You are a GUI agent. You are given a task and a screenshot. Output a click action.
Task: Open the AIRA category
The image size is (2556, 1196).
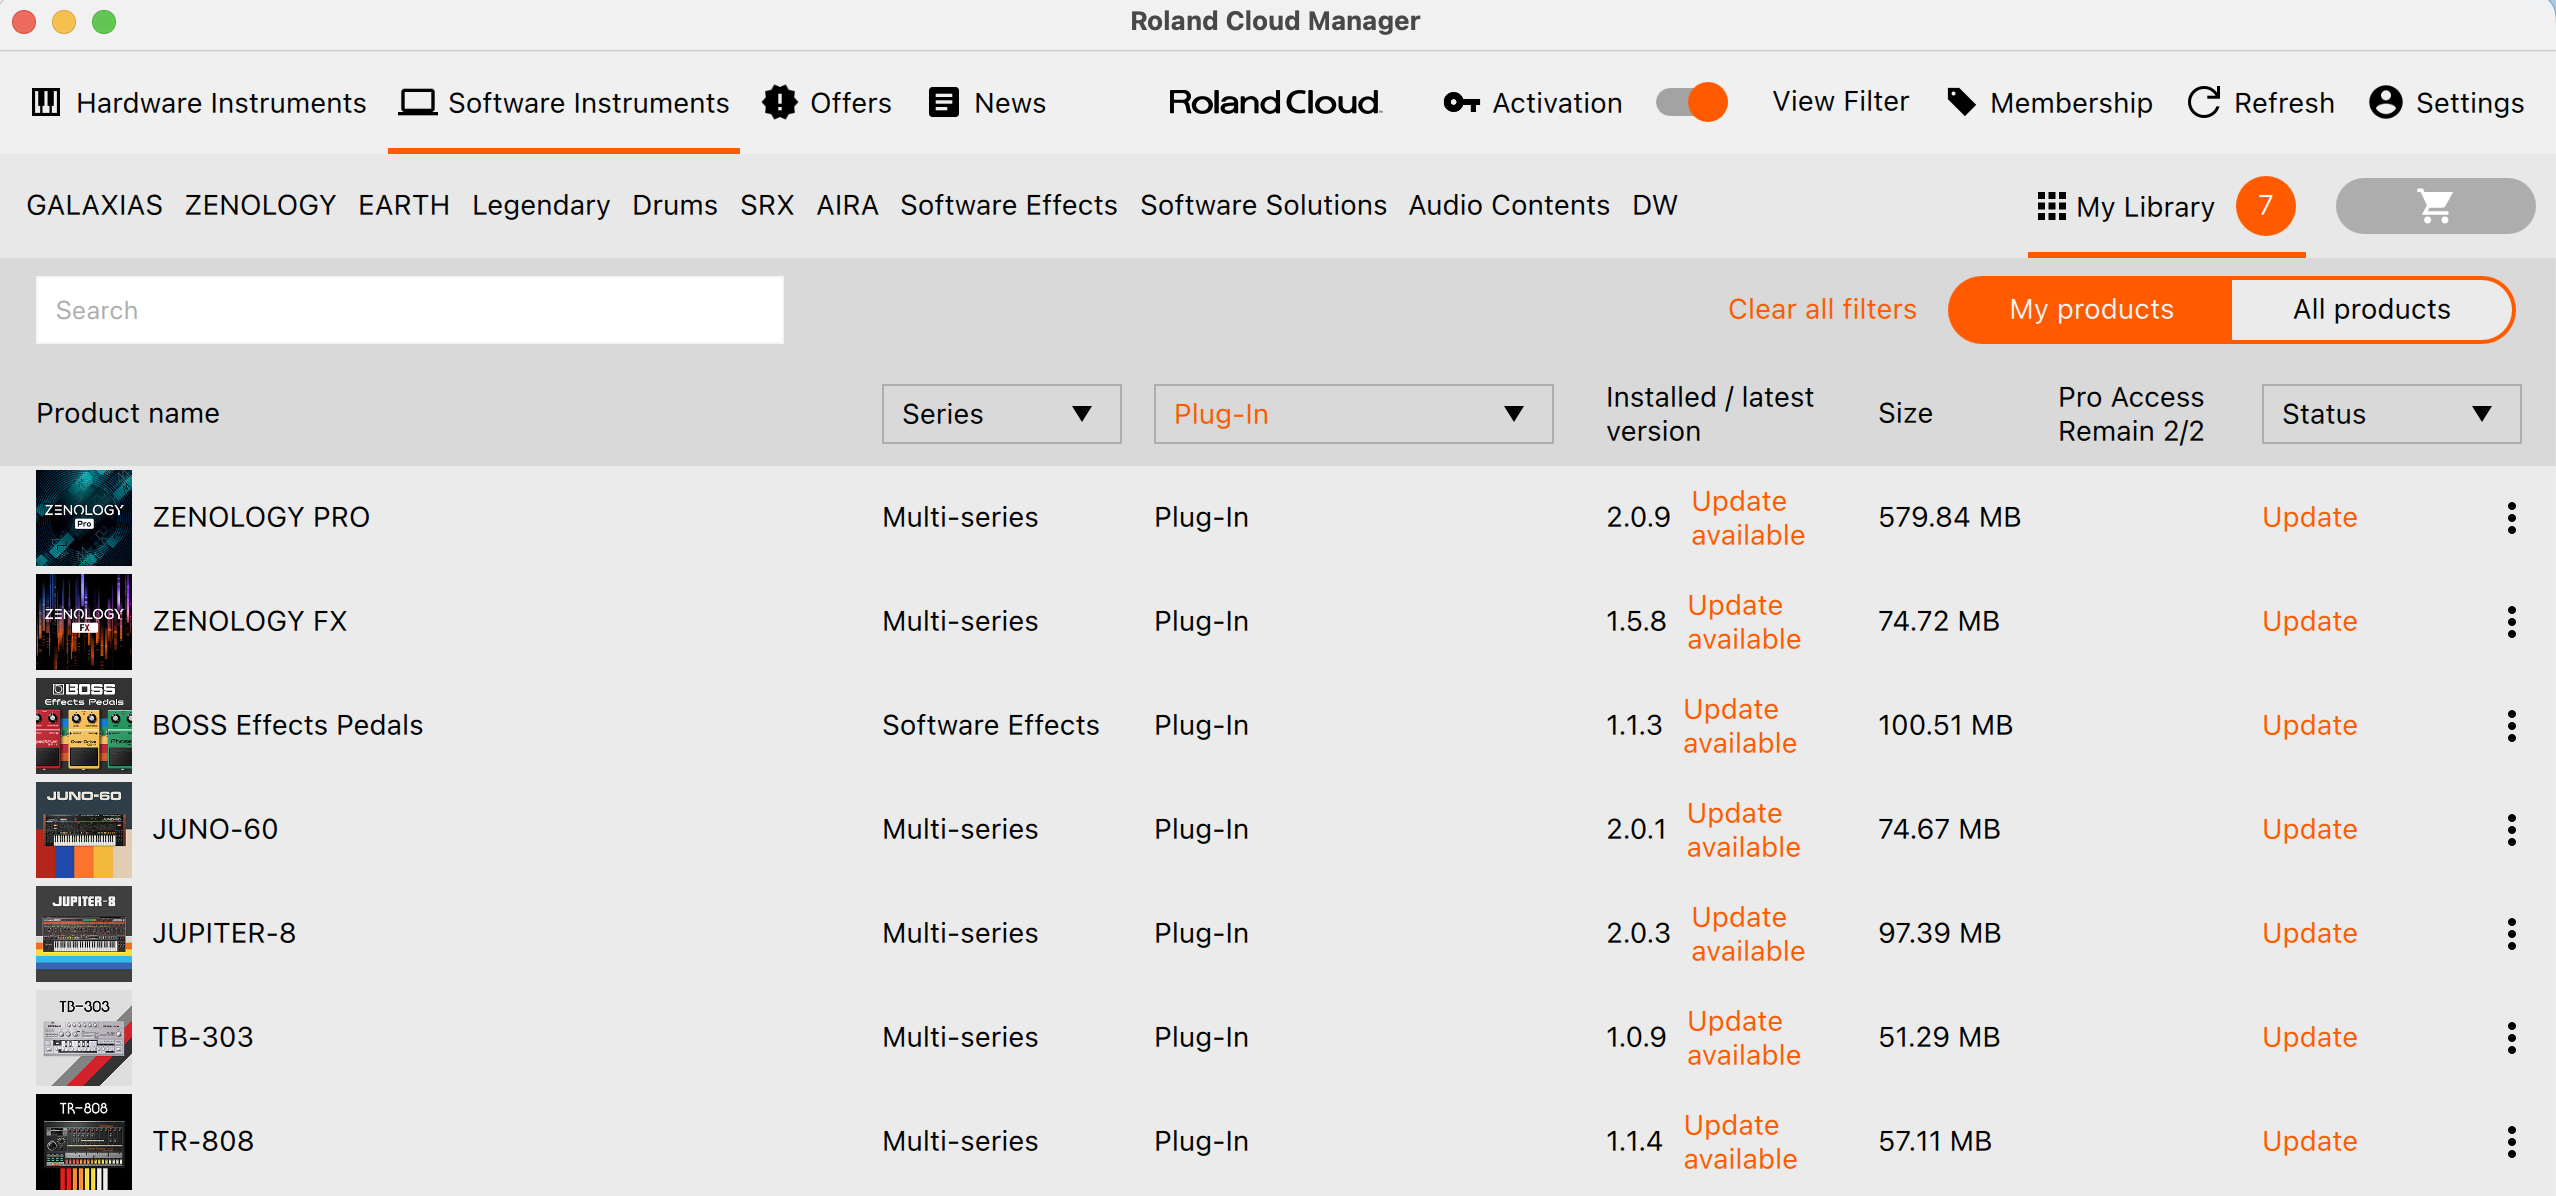coord(847,205)
